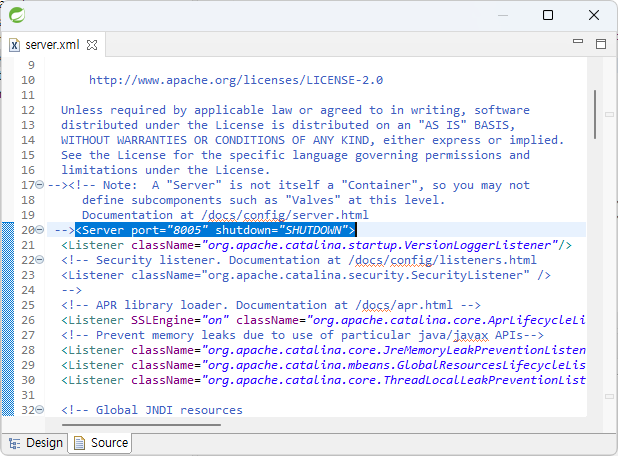Click the Design tab tree icon
Image resolution: width=618 pixels, height=456 pixels.
point(15,443)
